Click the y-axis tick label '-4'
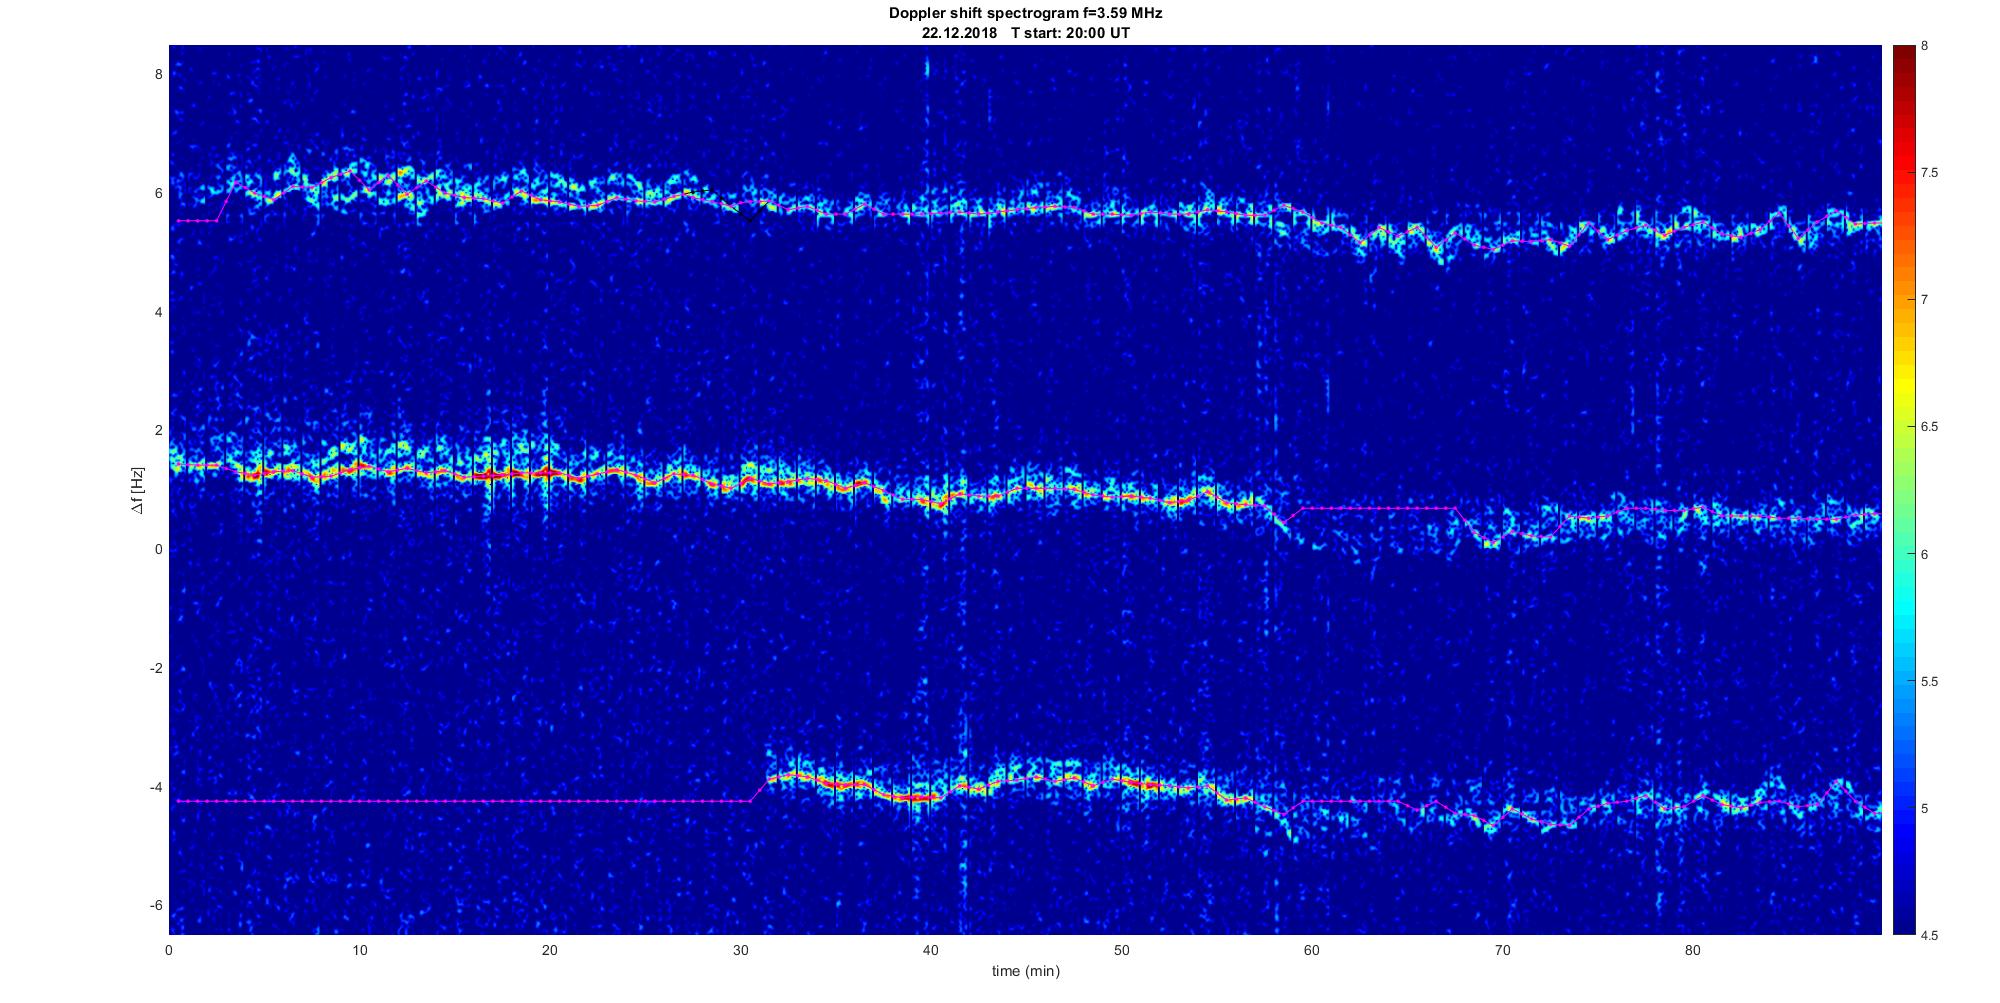Screen dimensions: 2000x1003 pos(156,787)
